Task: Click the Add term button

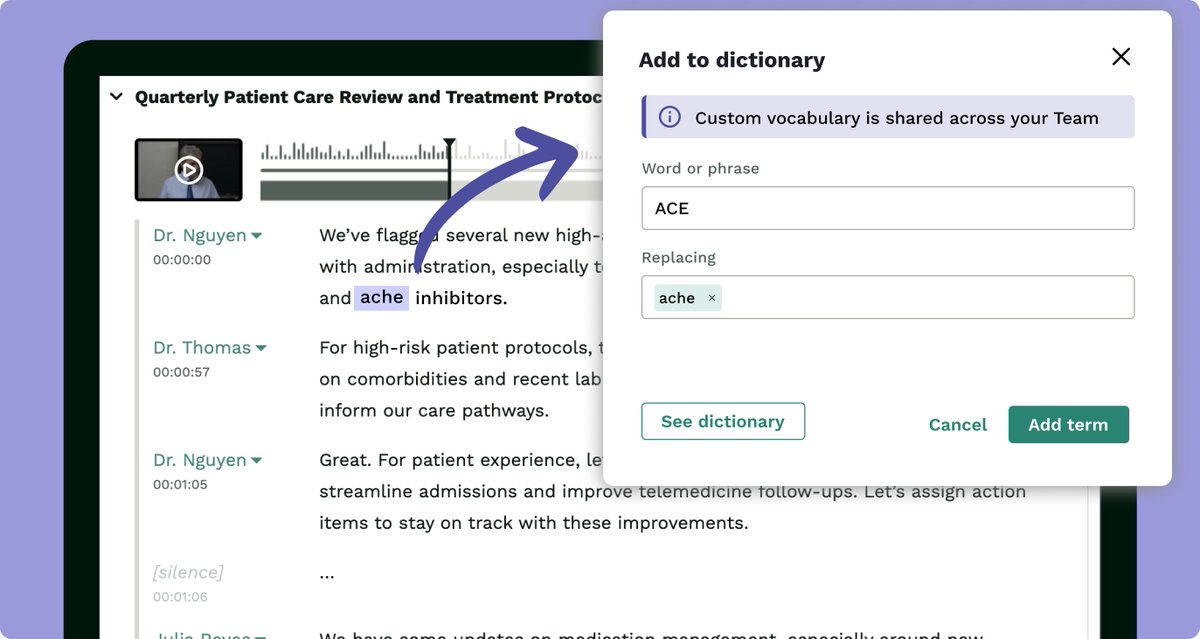Action: tap(1068, 424)
